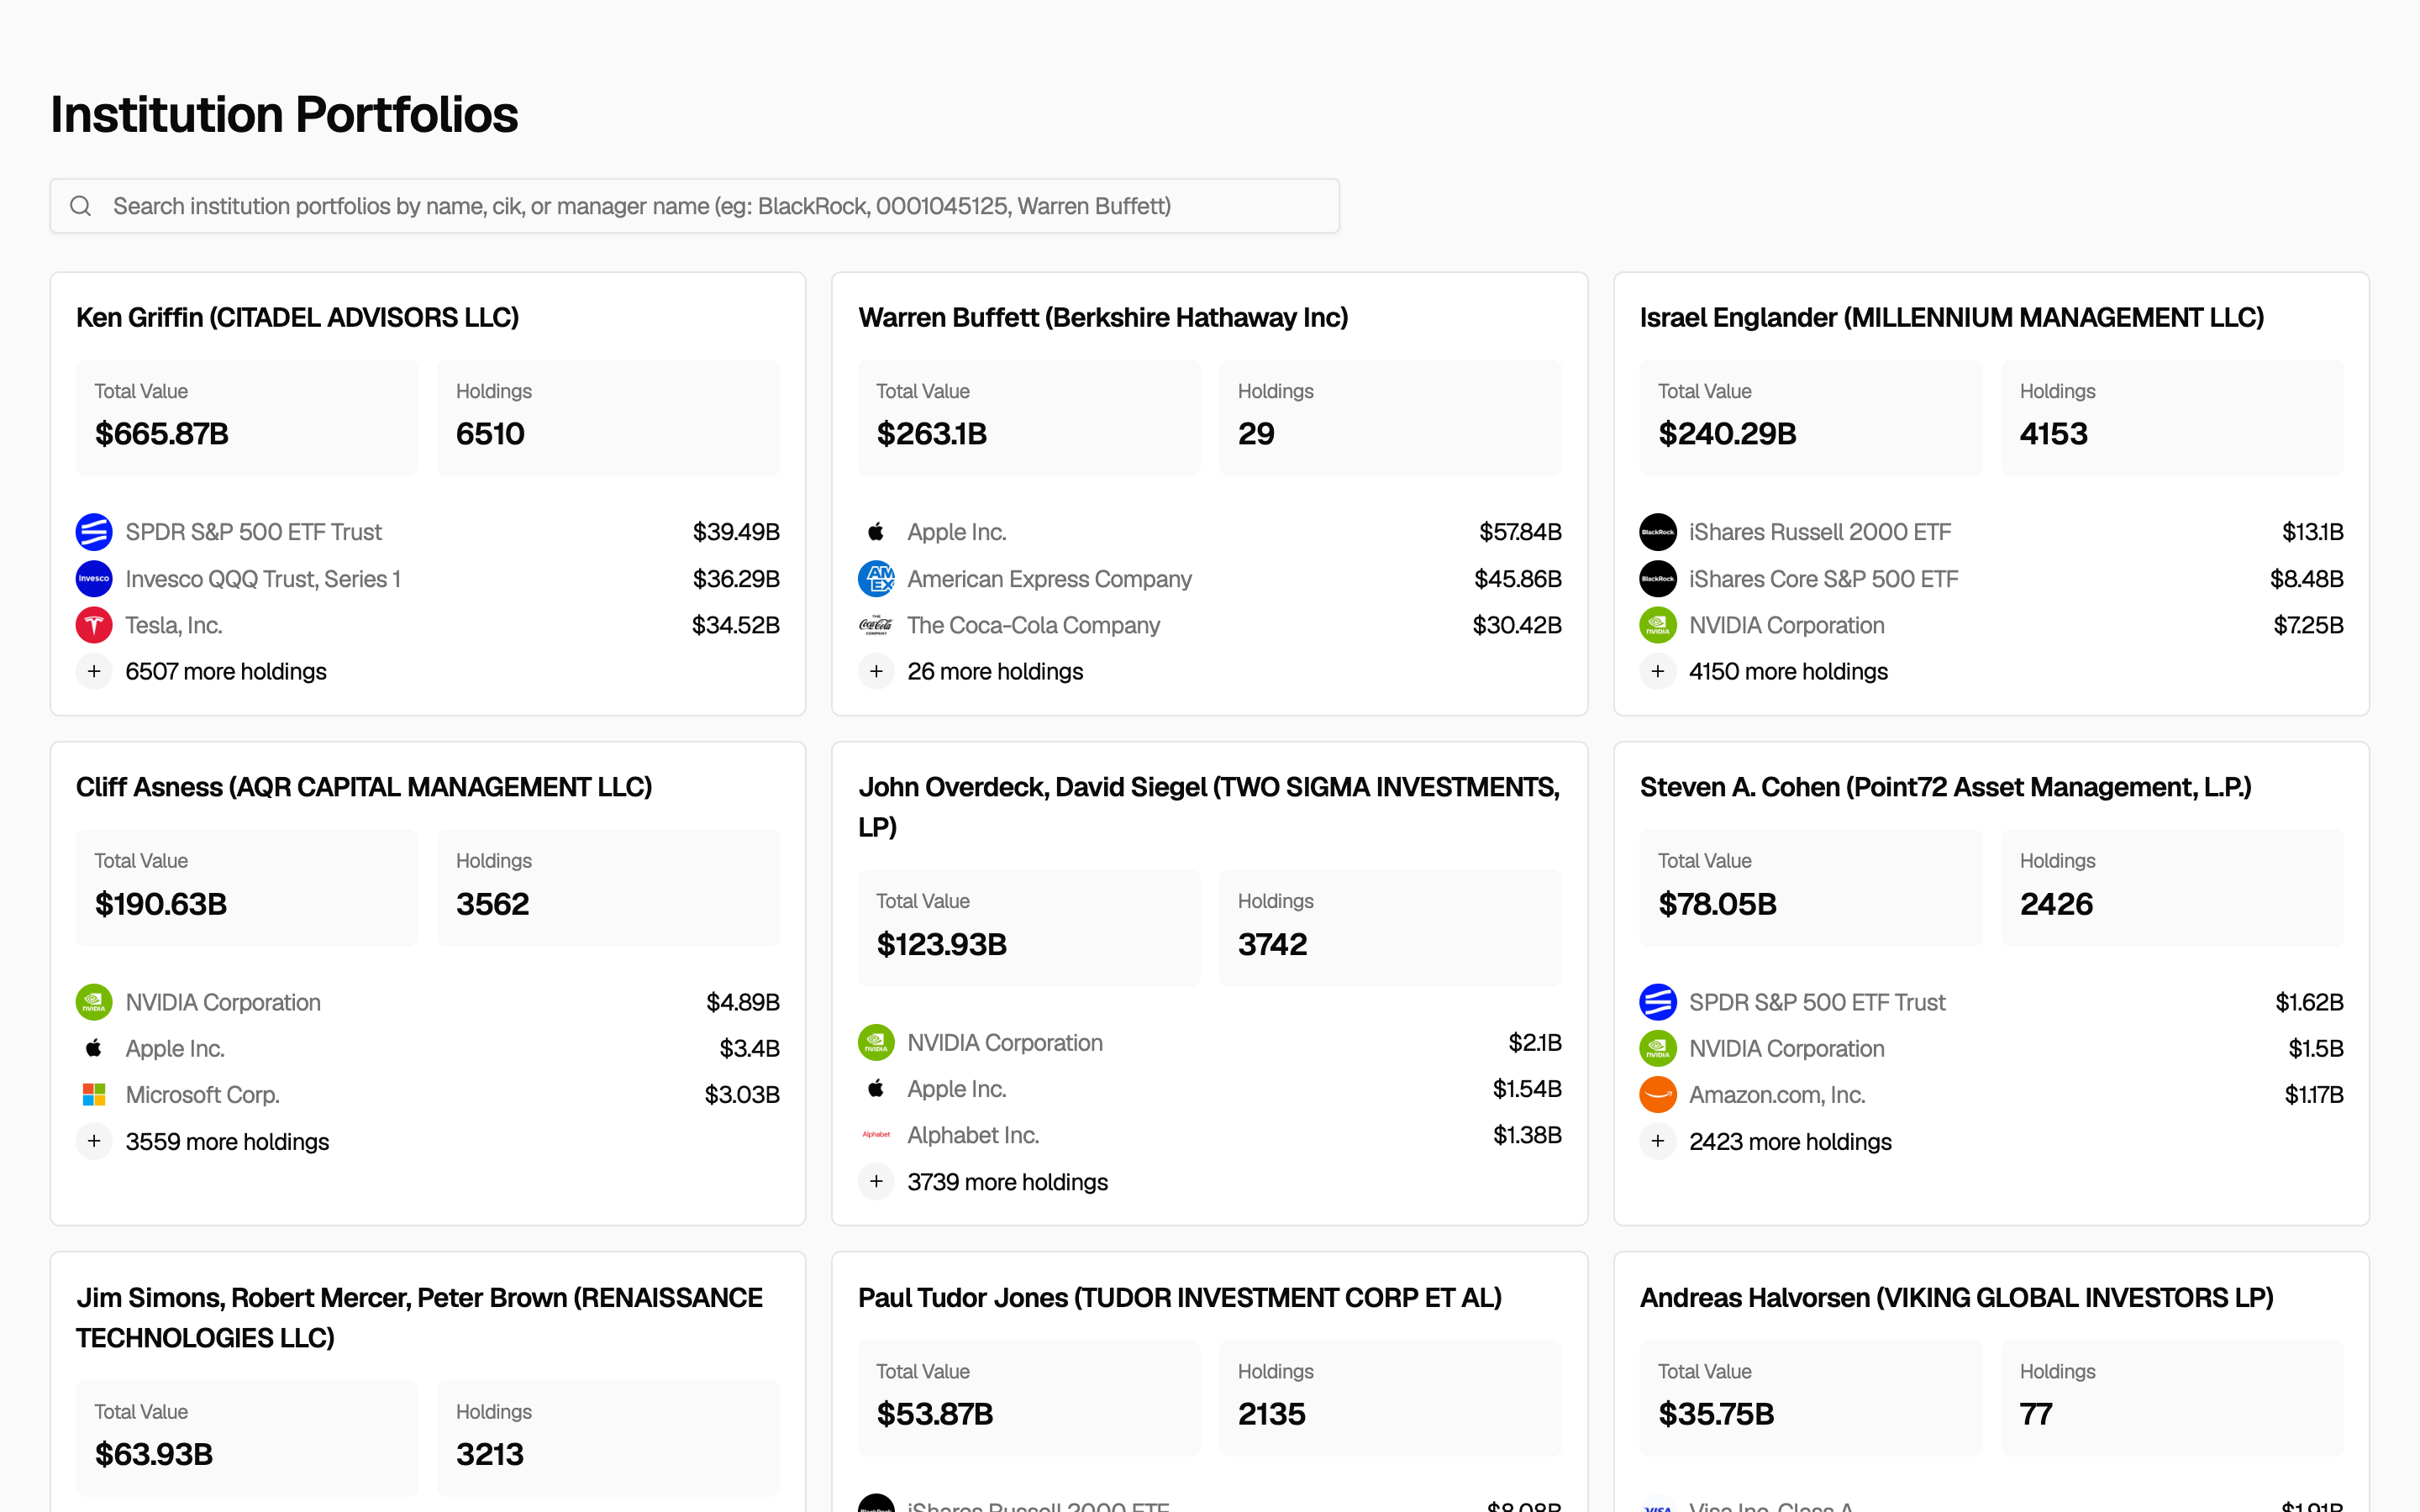This screenshot has height=1512, width=2420.
Task: Open Ken Griffin (CITADEL ADVISORS LLC) portfolio
Action: pyautogui.click(x=298, y=318)
